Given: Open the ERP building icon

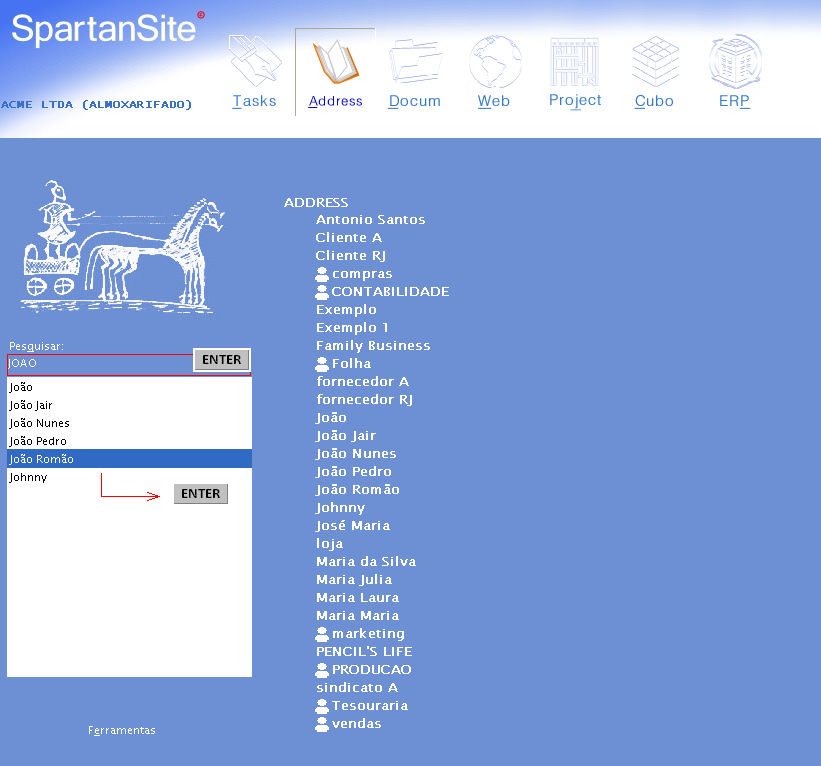Looking at the screenshot, I should pyautogui.click(x=735, y=61).
